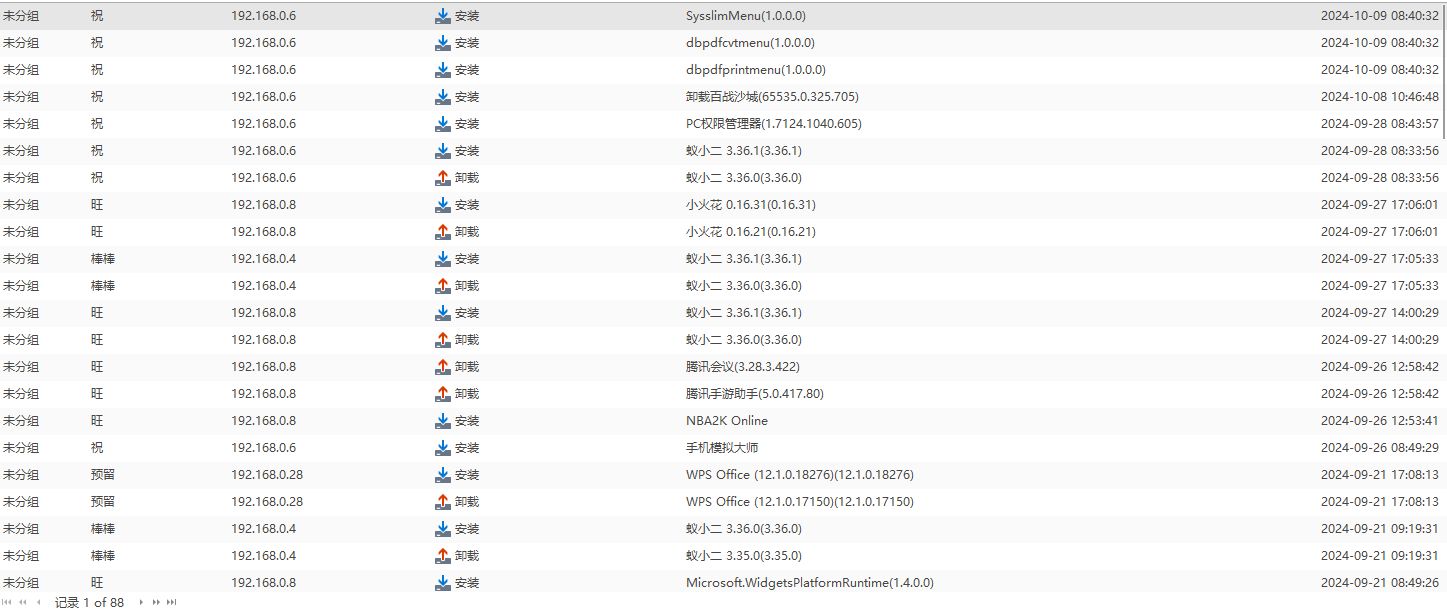
Task: Click the time 2024-09-26 12:53:41
Action: (1380, 421)
